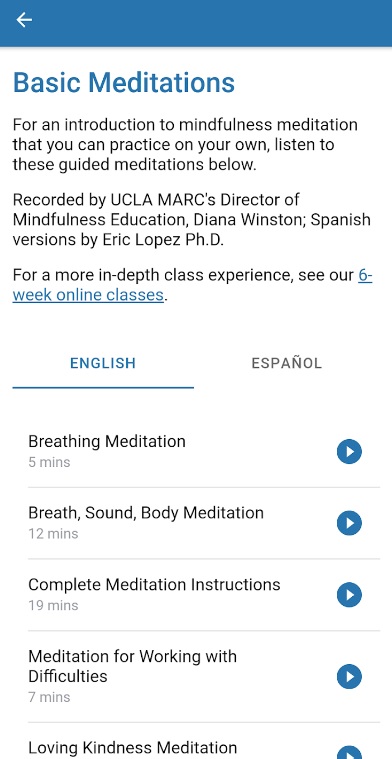Select Breath, Sound, Body Meditation title
392x759 pixels.
(146, 513)
